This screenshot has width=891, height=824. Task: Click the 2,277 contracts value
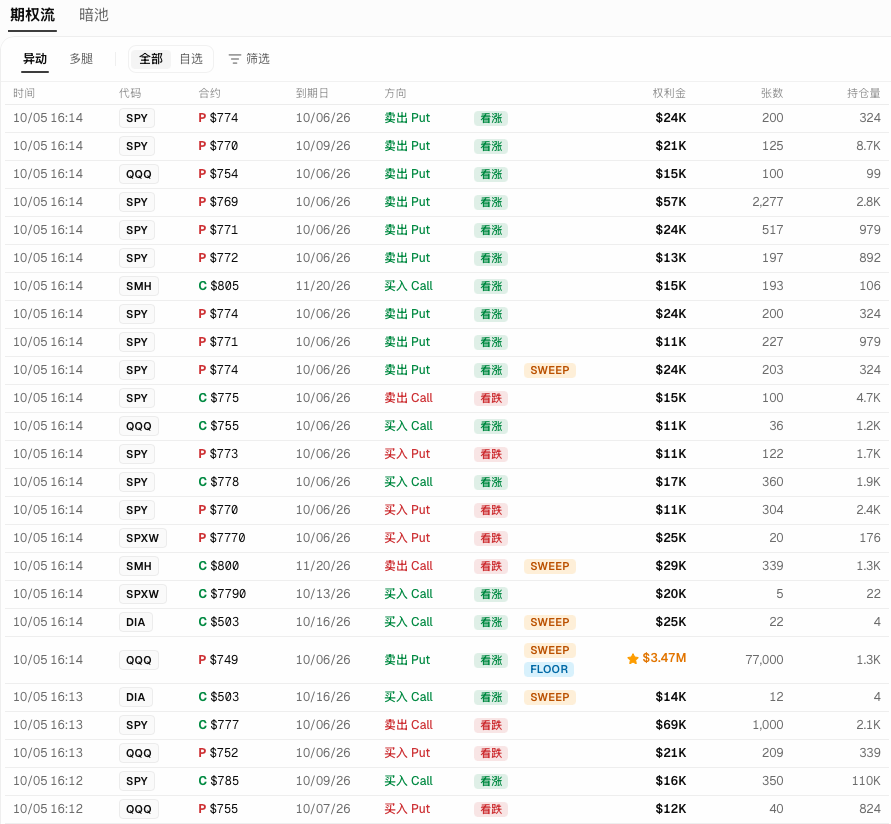(768, 202)
